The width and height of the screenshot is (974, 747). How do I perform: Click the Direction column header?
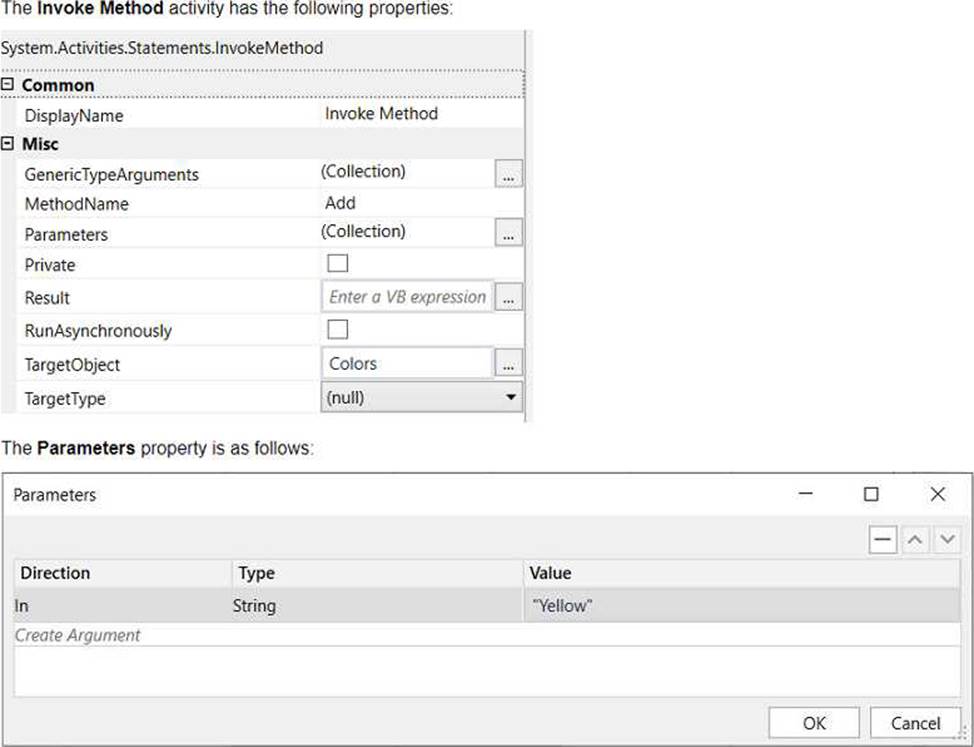pos(122,573)
